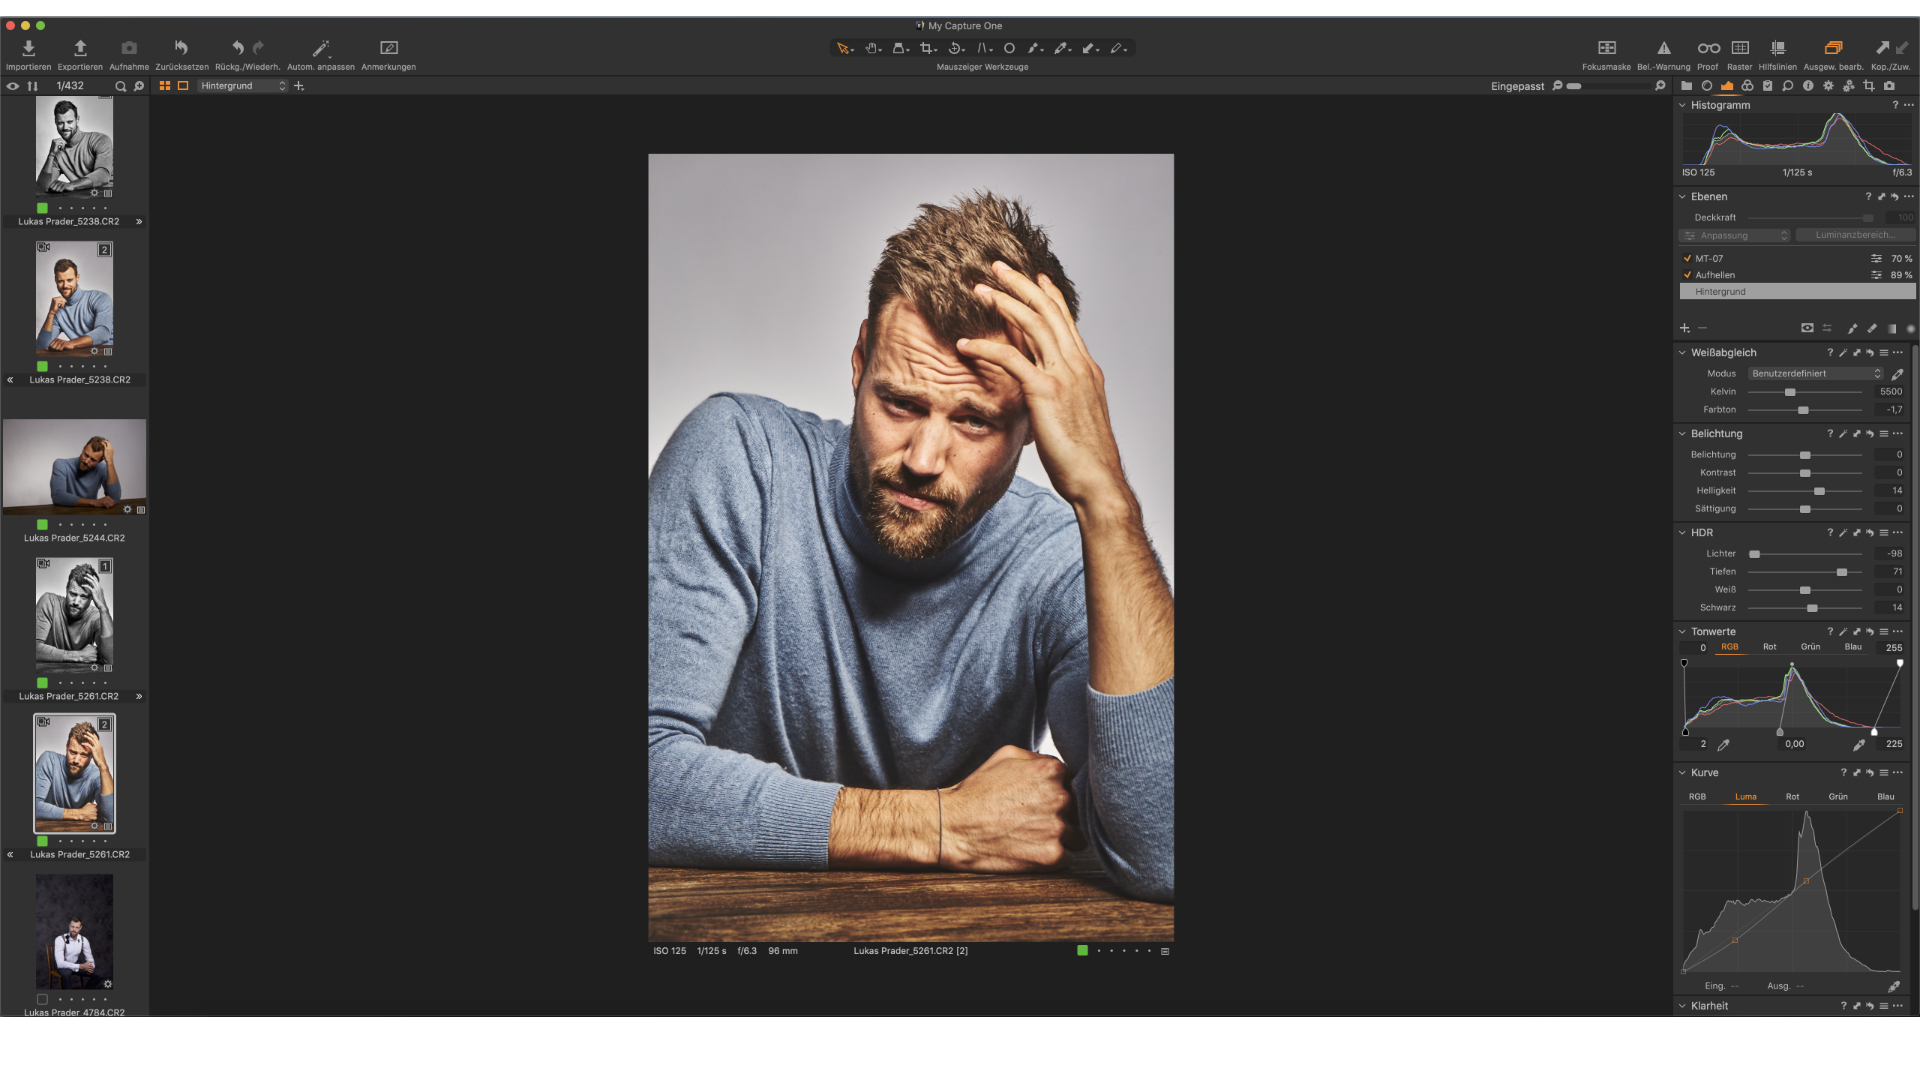
Task: Activate the rotation/straighten tool
Action: [952, 48]
